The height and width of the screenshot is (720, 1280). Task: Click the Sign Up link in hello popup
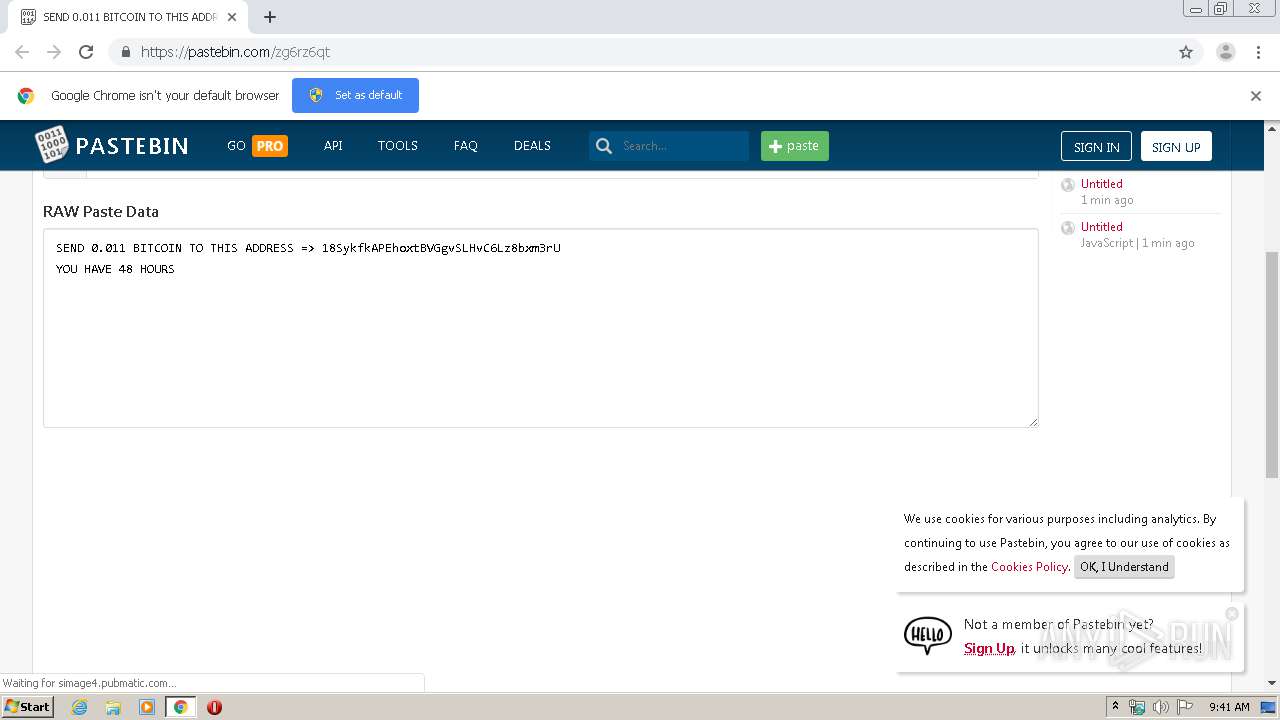point(989,649)
